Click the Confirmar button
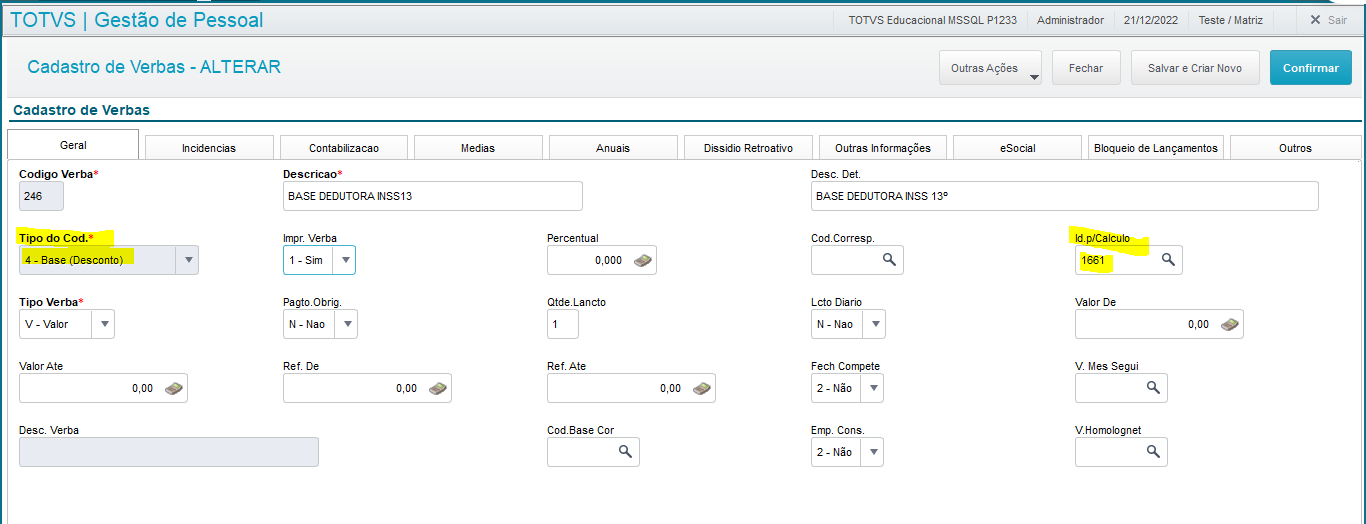This screenshot has width=1366, height=524. coord(1310,68)
